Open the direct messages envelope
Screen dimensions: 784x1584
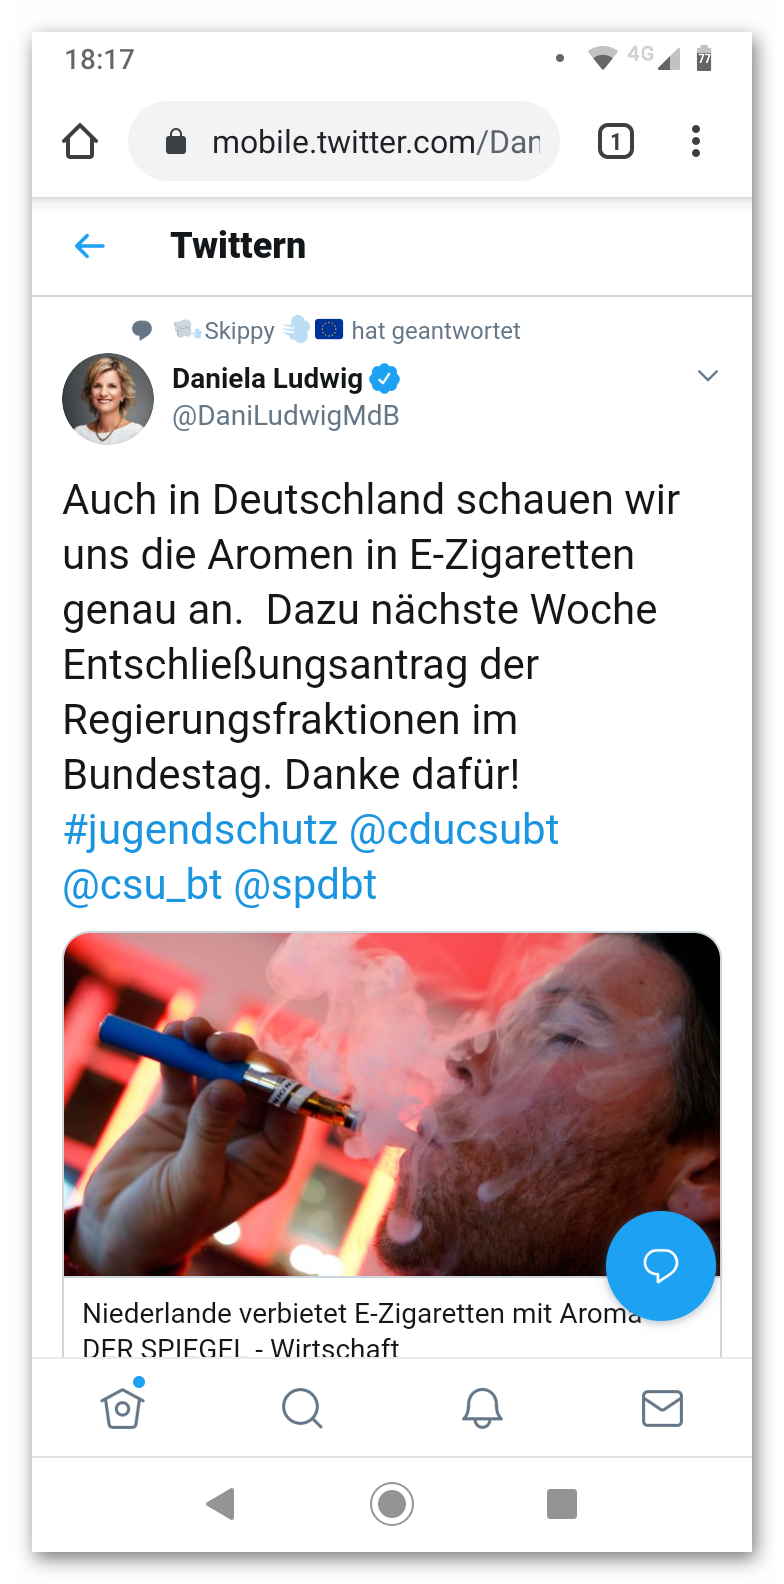662,1408
